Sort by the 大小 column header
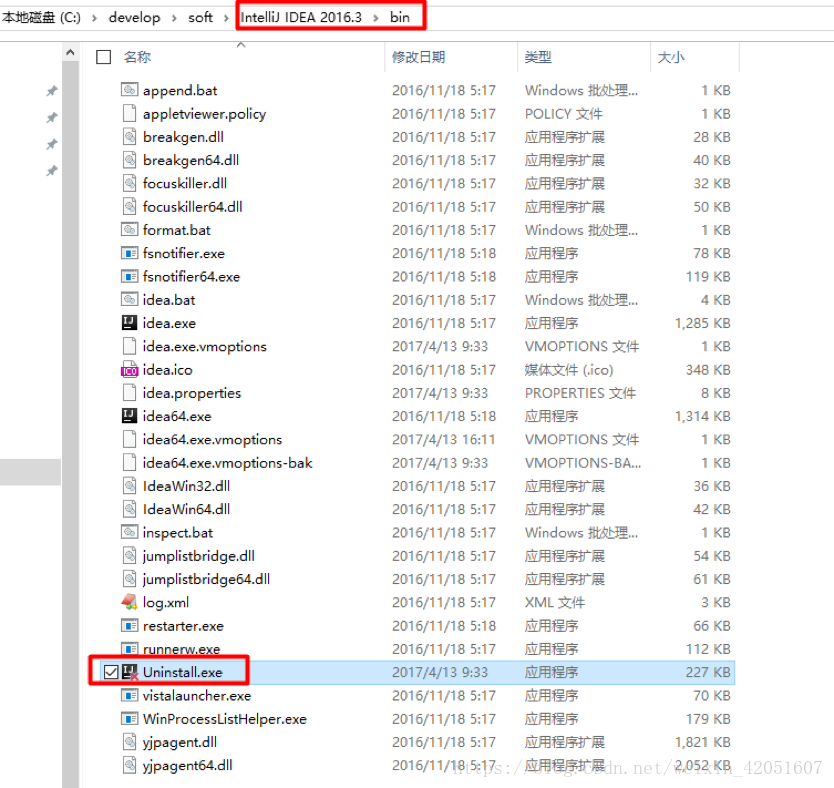 (671, 57)
